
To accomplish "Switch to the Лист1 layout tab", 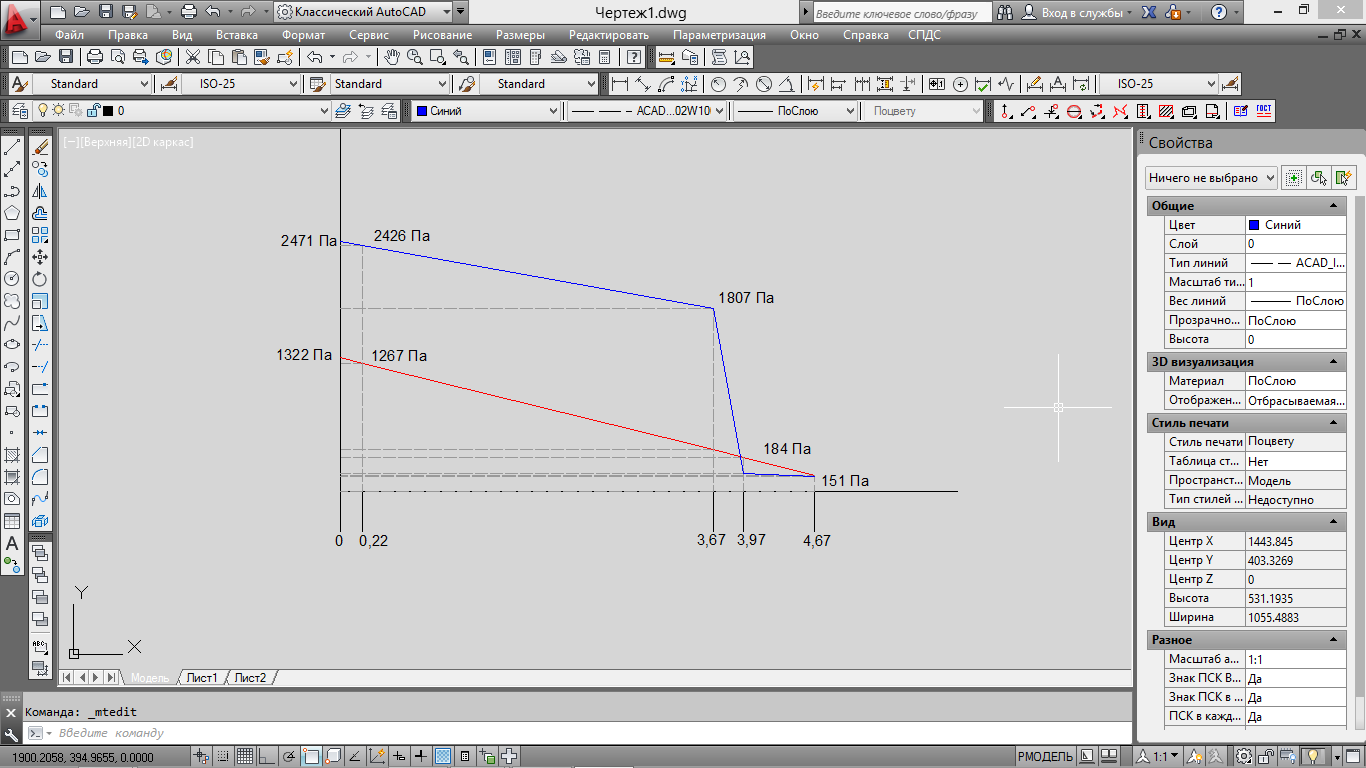I will [202, 677].
